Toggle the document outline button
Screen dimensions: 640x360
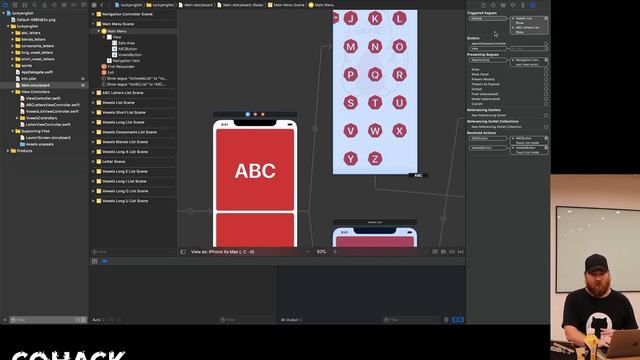point(183,252)
